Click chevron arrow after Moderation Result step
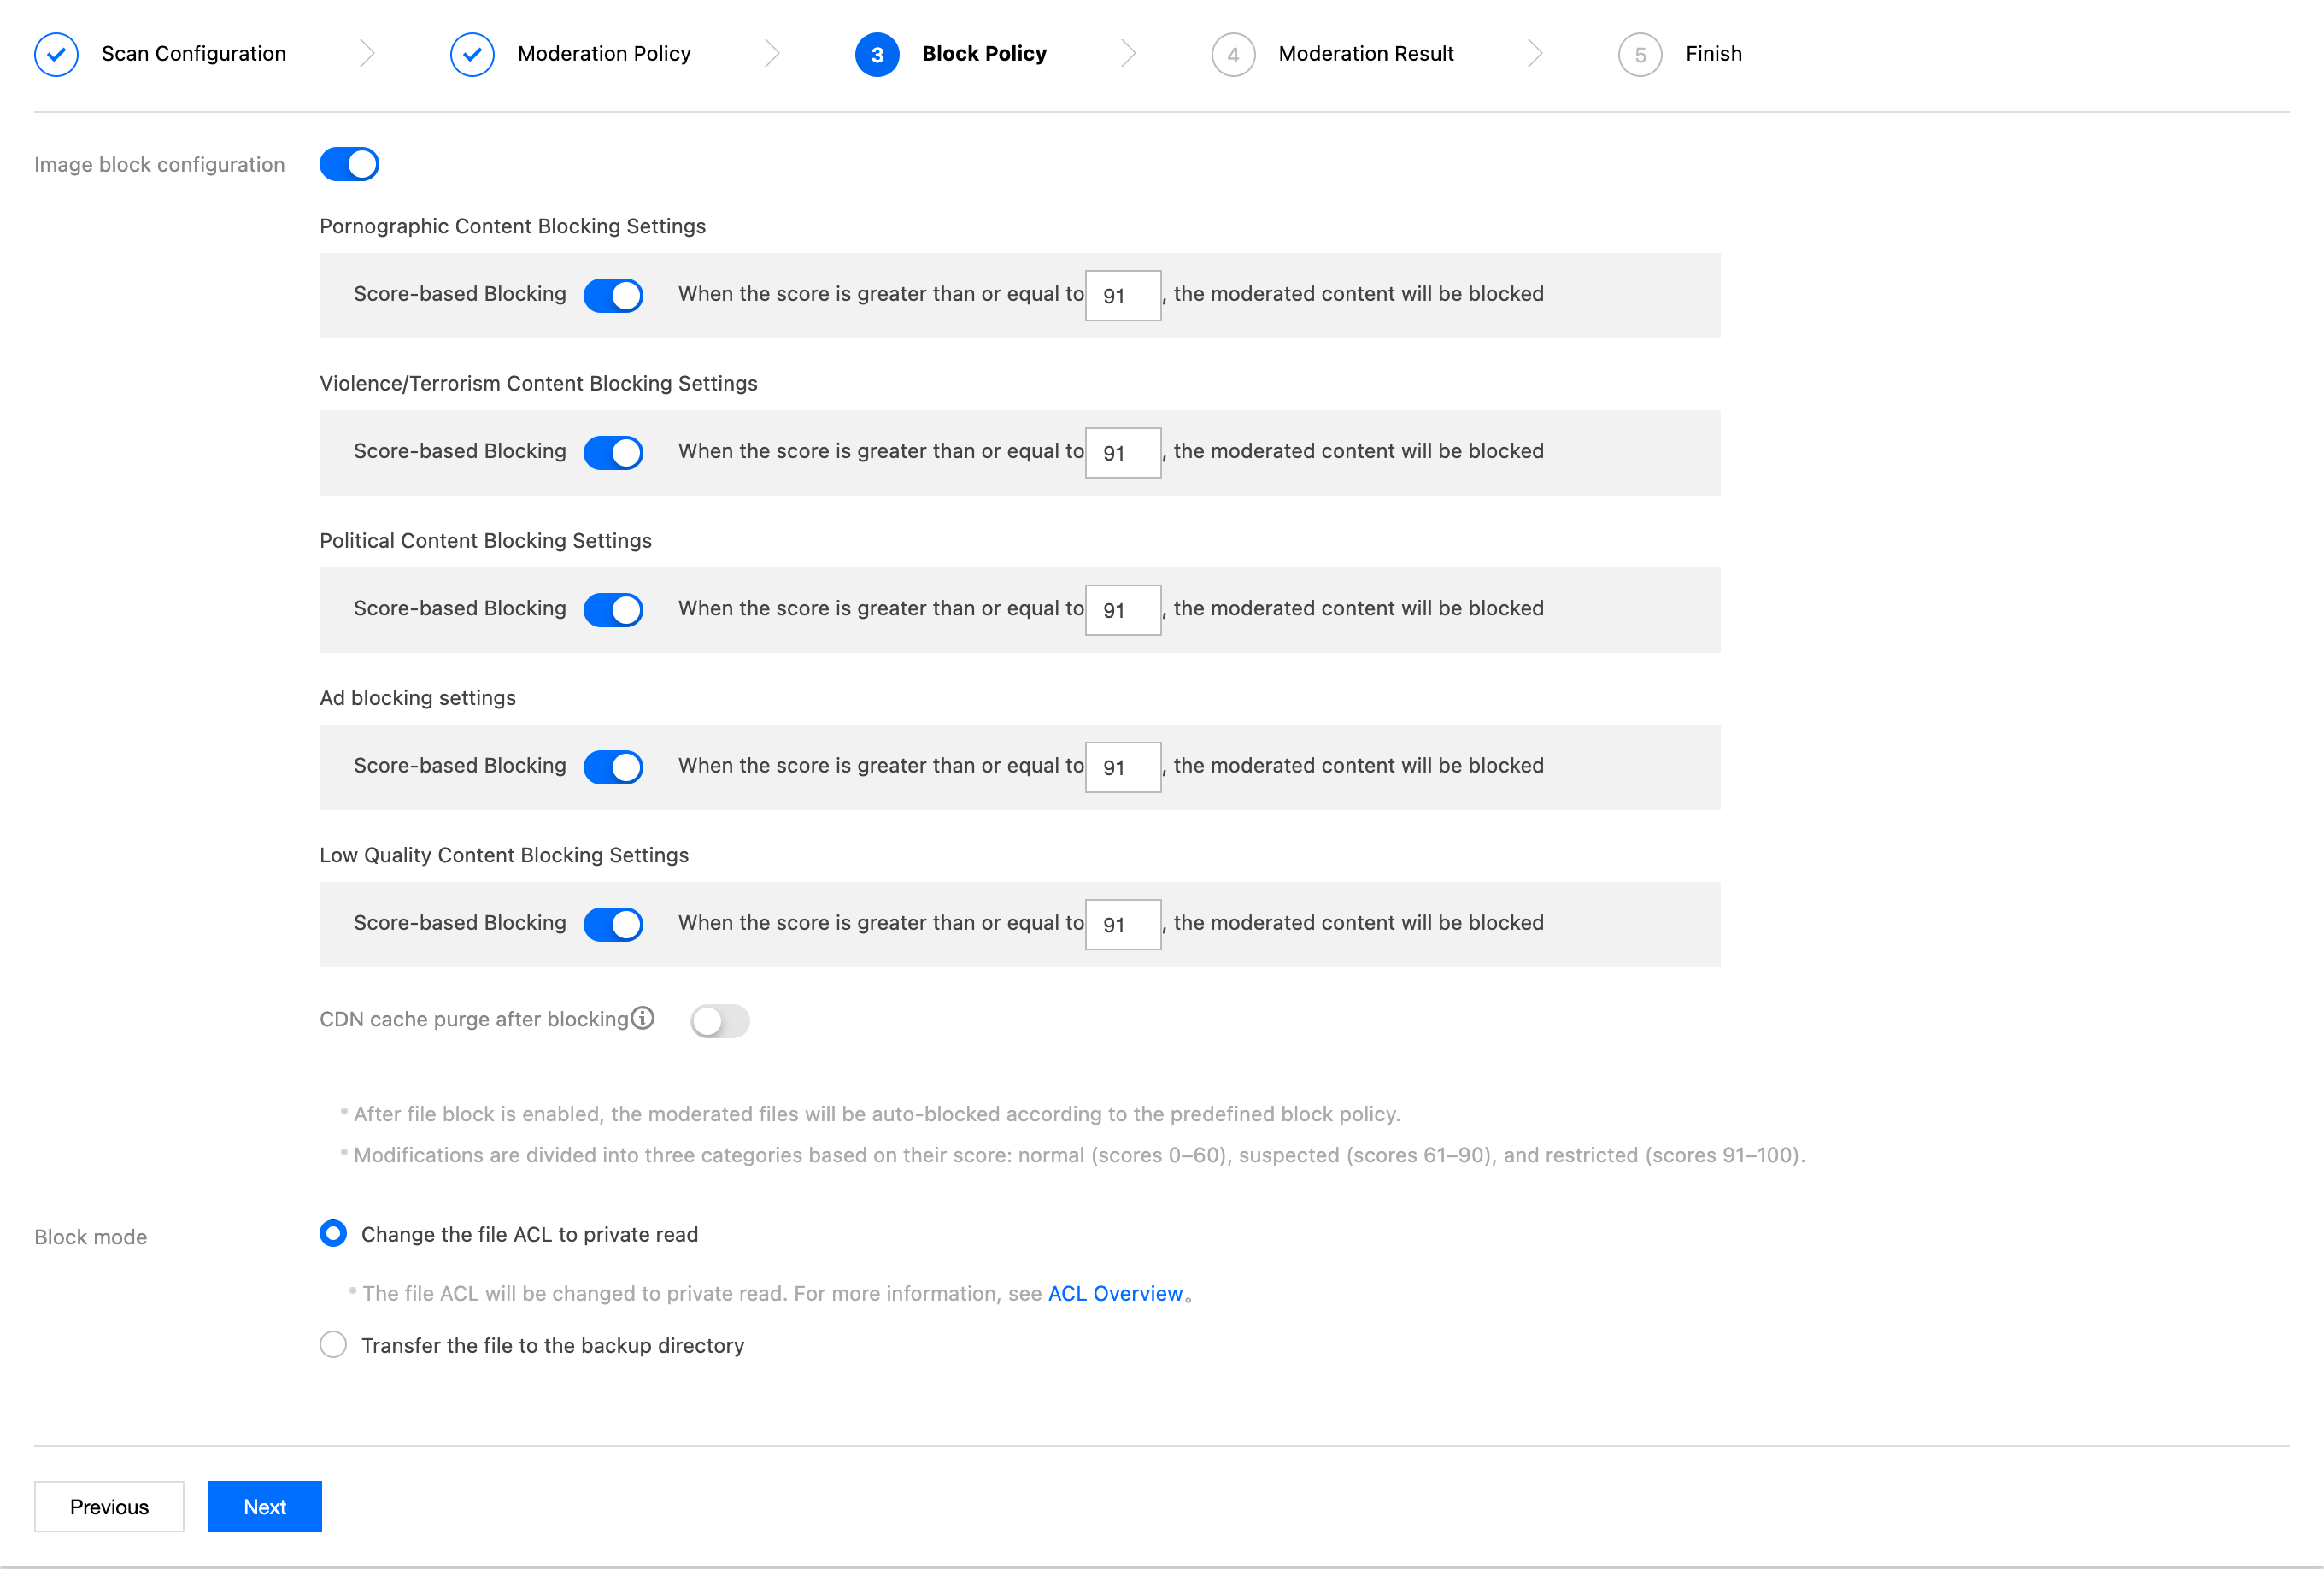2324x1569 pixels. [1535, 54]
